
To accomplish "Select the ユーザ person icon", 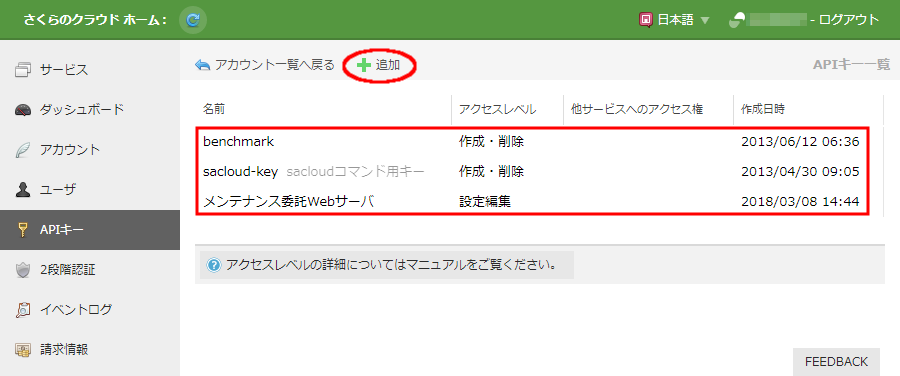I will tap(22, 190).
